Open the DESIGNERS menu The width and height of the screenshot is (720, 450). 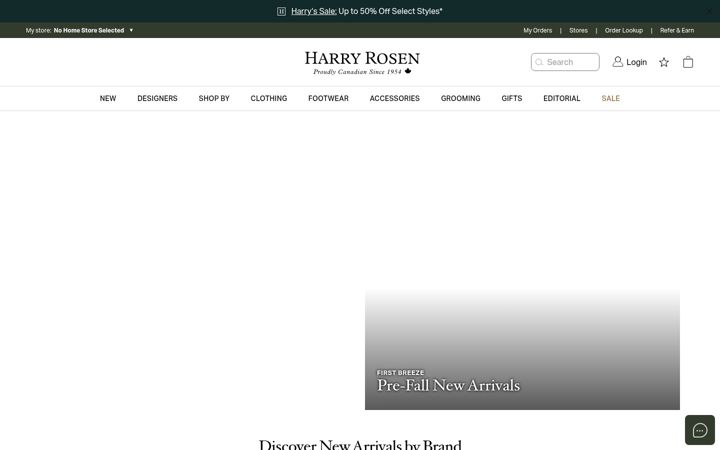point(157,98)
